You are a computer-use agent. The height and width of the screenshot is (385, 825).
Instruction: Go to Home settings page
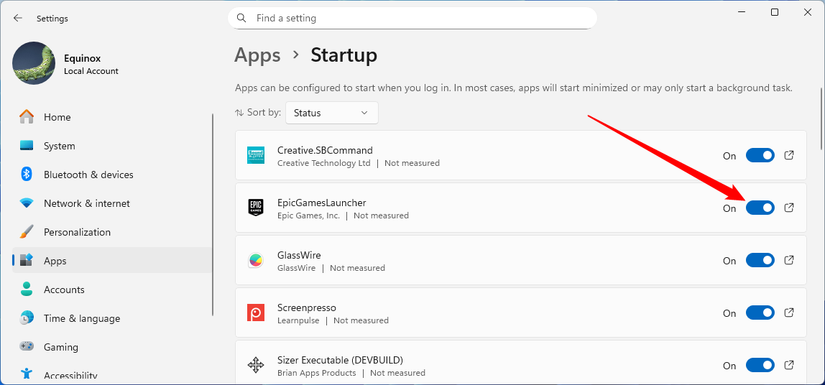point(112,117)
